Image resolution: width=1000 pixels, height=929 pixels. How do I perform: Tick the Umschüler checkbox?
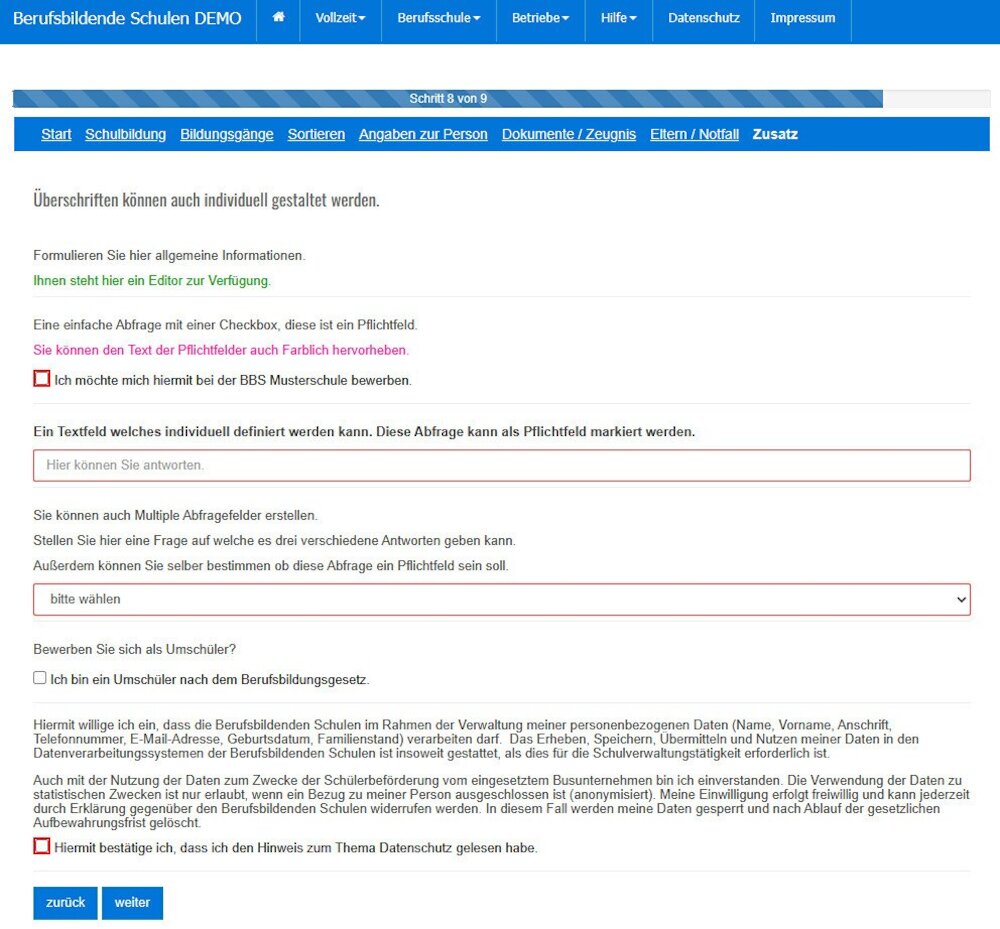pyautogui.click(x=40, y=678)
